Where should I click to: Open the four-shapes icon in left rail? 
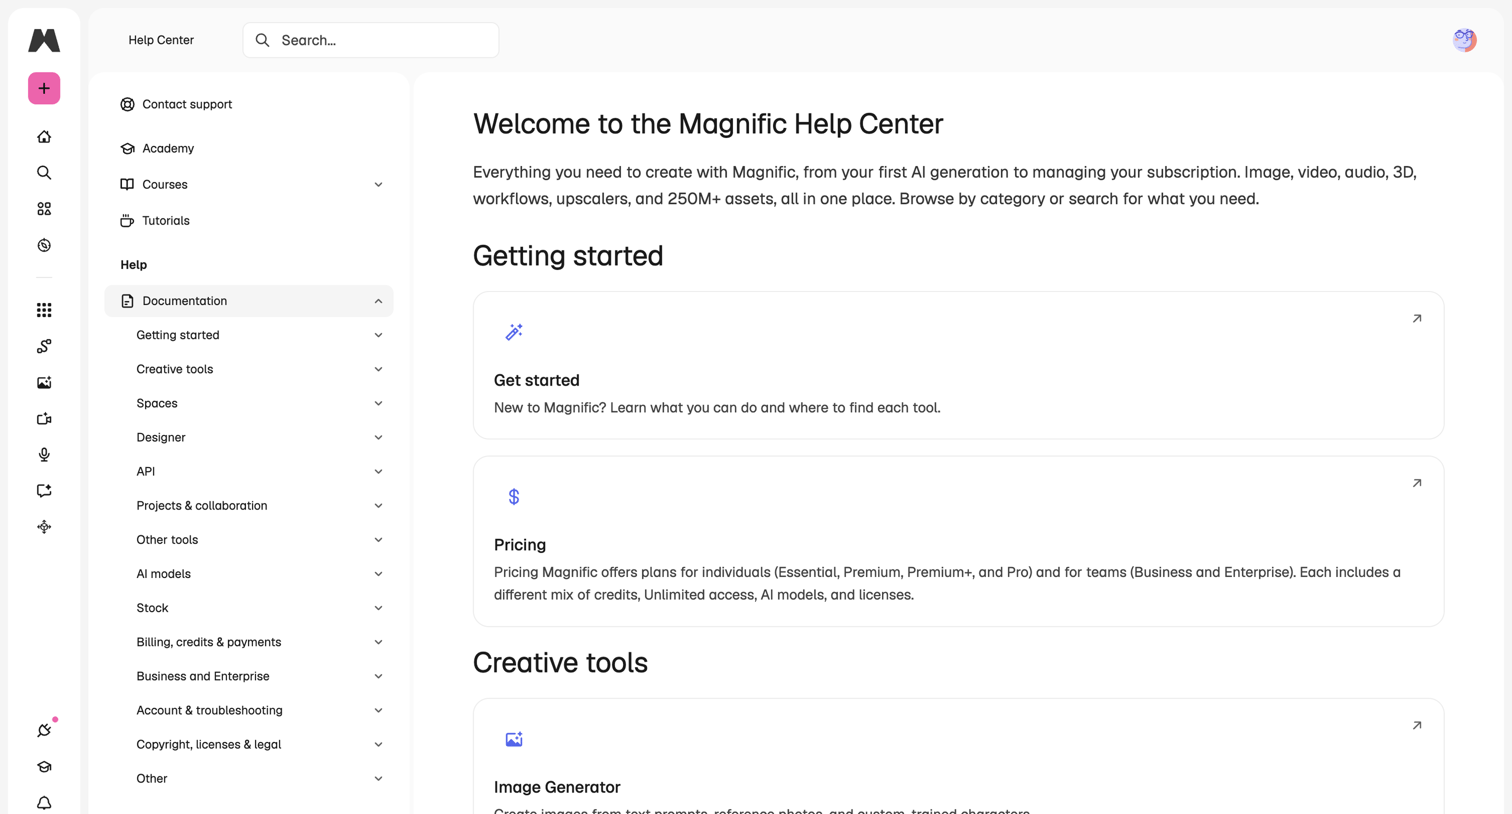pos(44,209)
